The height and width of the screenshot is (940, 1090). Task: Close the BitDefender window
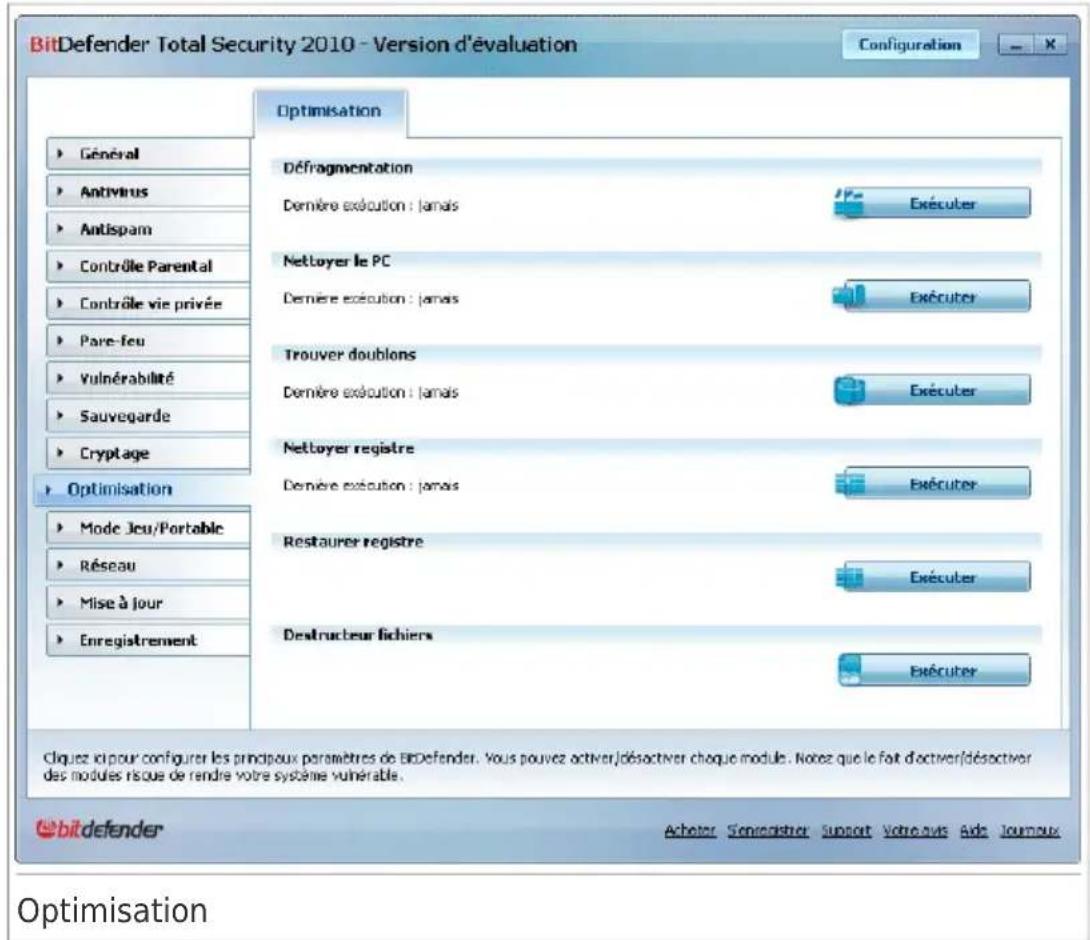[1050, 45]
